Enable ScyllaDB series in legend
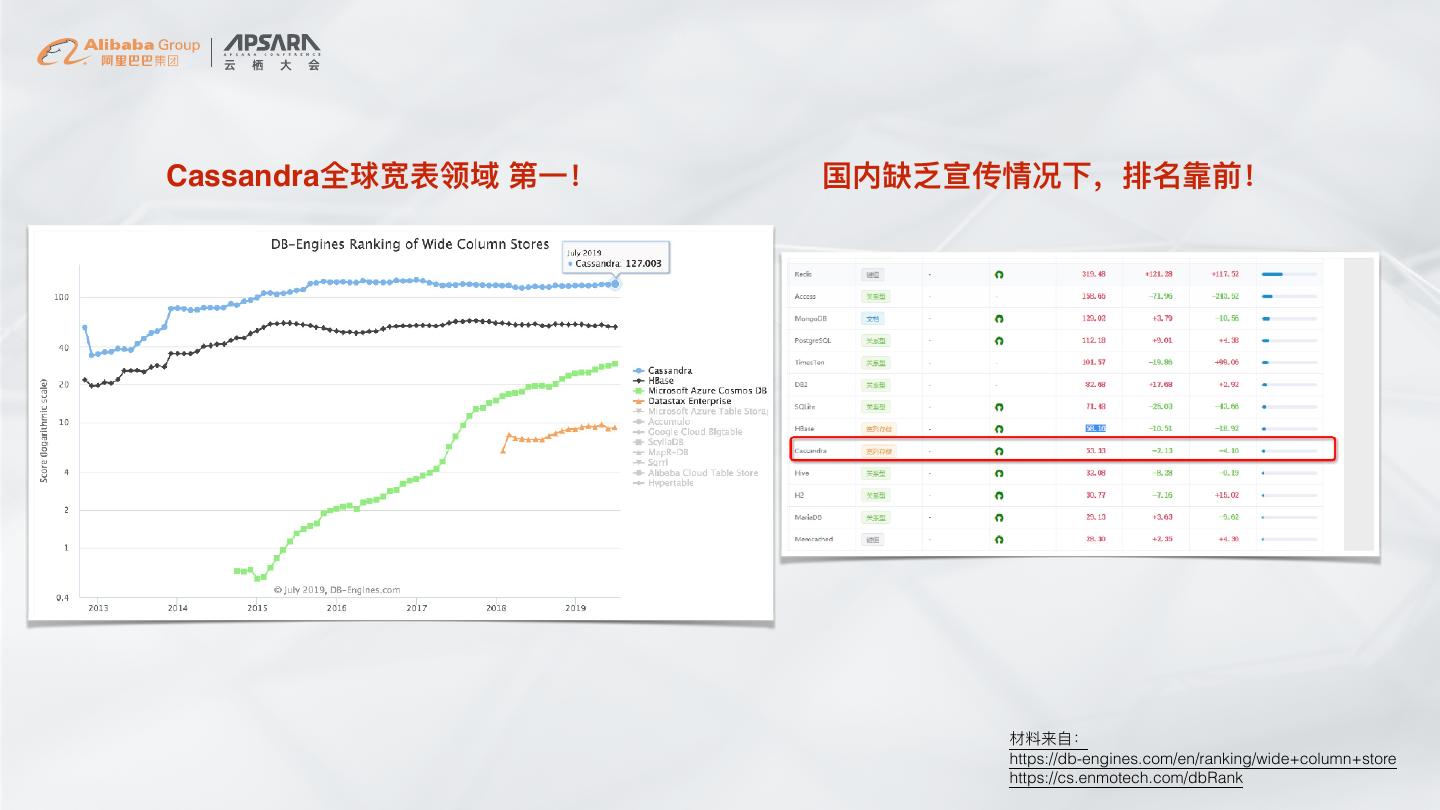Screen dimensions: 1440x810 [659, 441]
